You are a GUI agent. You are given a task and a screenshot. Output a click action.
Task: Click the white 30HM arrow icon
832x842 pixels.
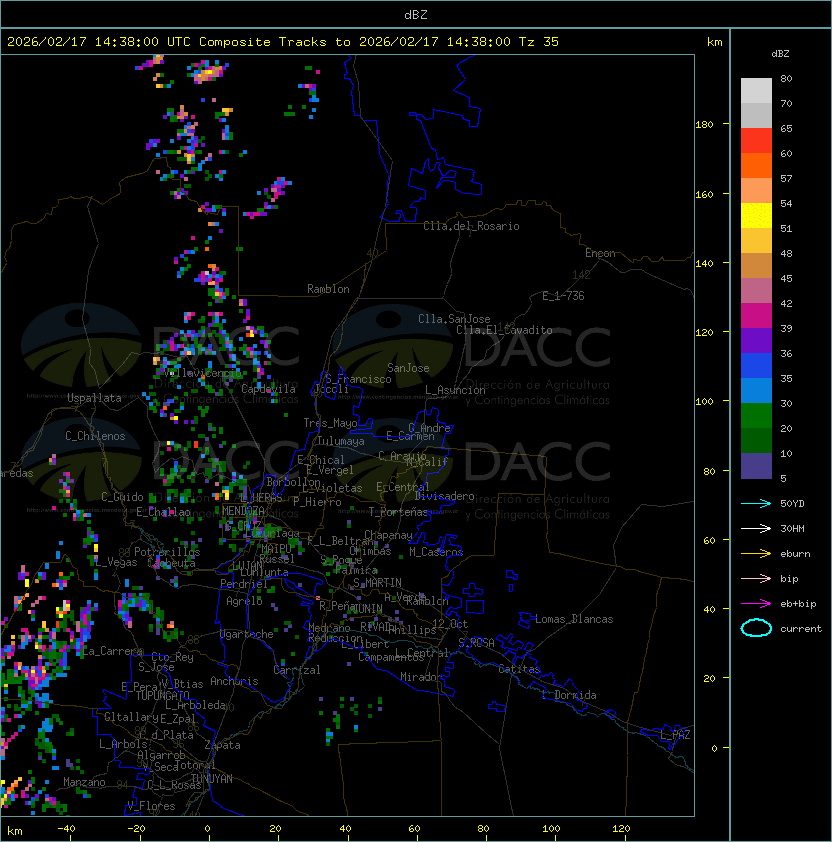(x=756, y=528)
